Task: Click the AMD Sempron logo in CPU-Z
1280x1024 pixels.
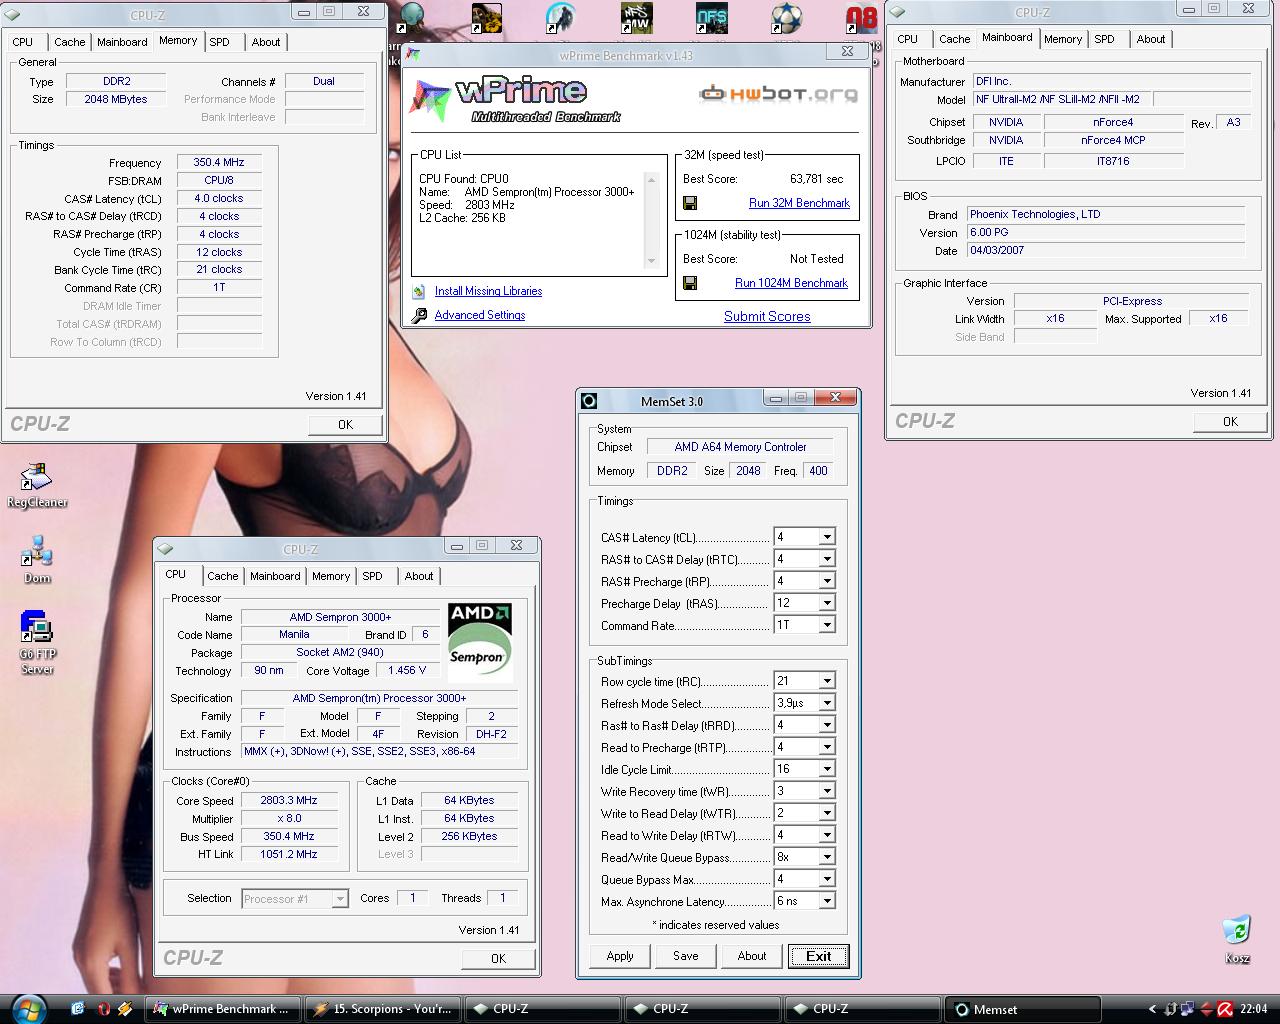Action: click(x=480, y=642)
